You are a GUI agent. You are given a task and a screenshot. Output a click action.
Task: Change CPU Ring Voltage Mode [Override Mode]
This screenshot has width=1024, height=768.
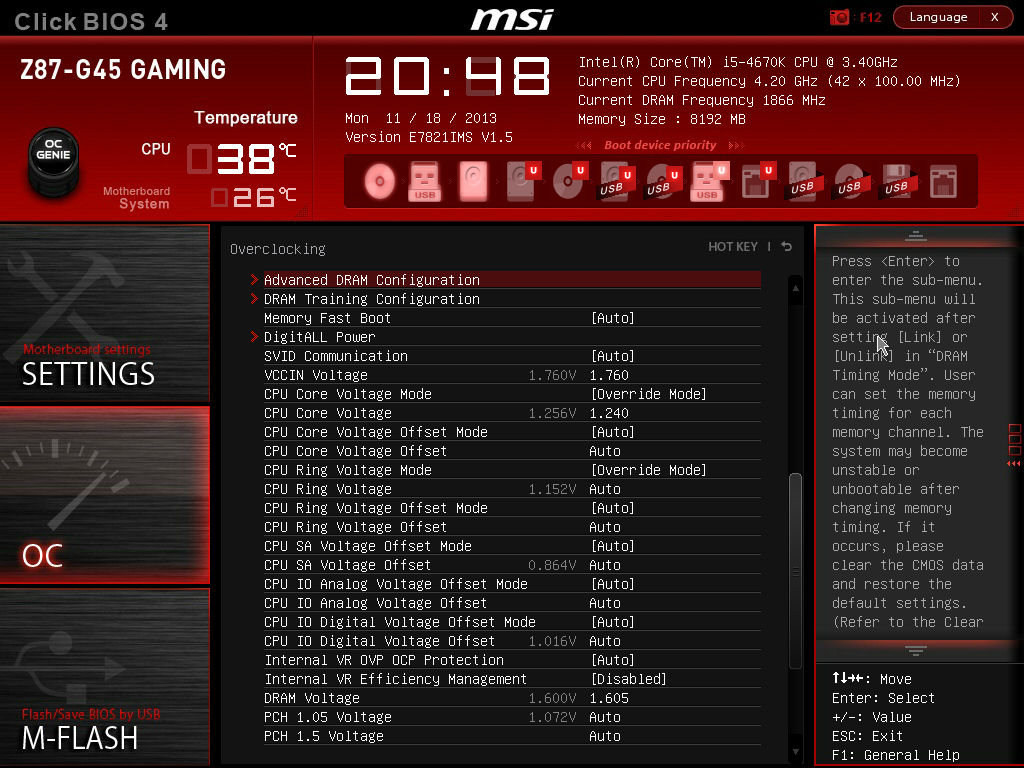648,470
